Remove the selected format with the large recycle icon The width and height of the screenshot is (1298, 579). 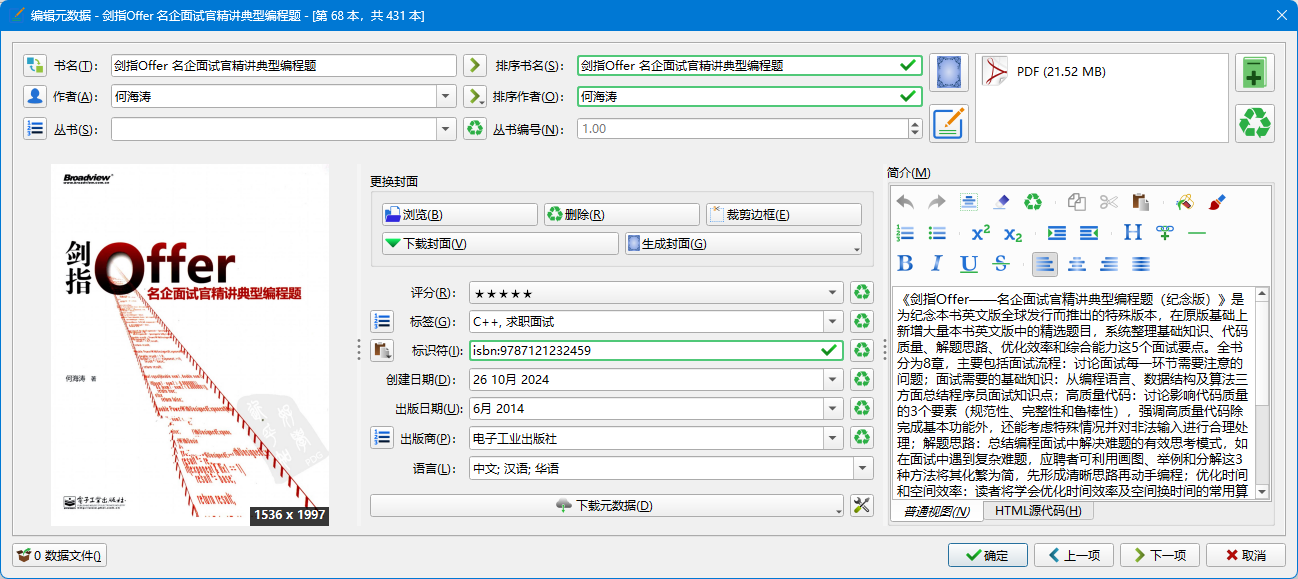(1255, 123)
